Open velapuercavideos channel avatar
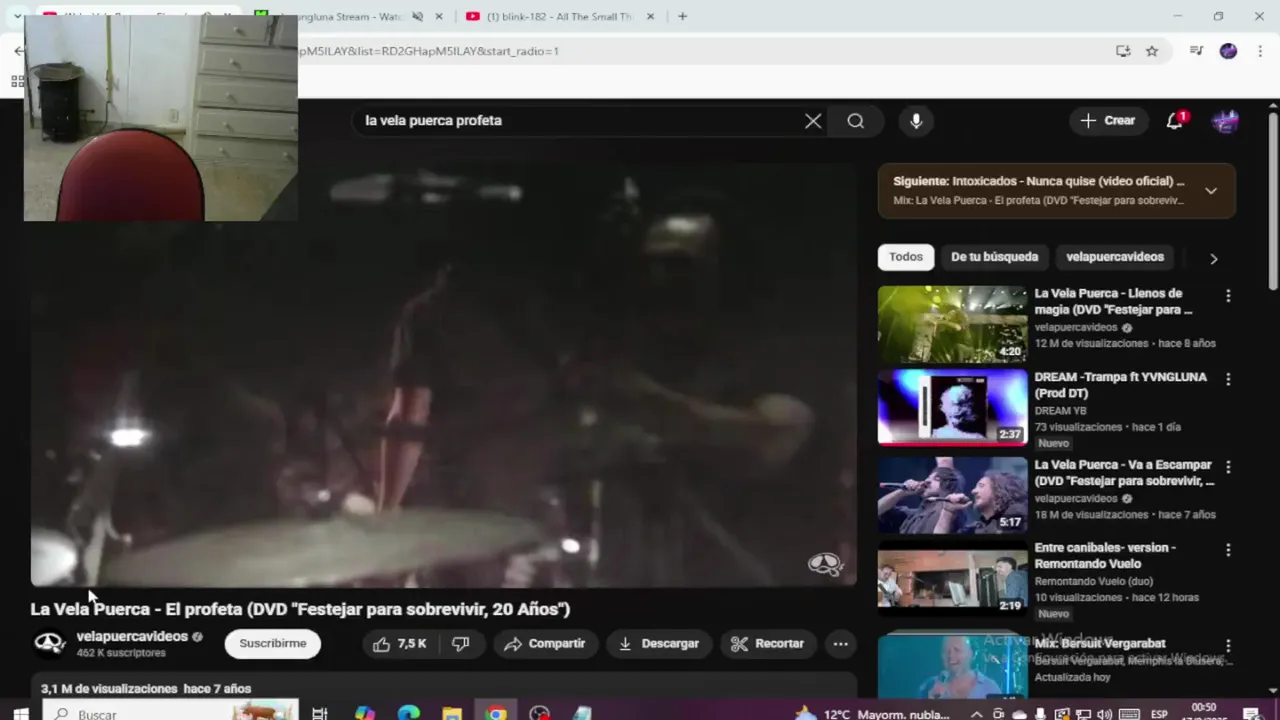This screenshot has width=1280, height=720. 50,643
